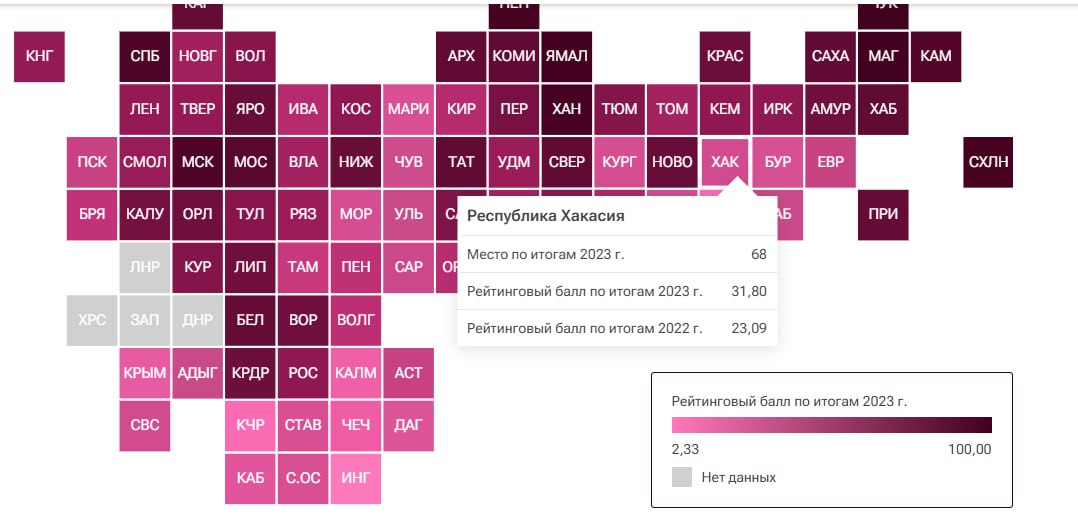Click the КНГ region tile

coord(39,56)
